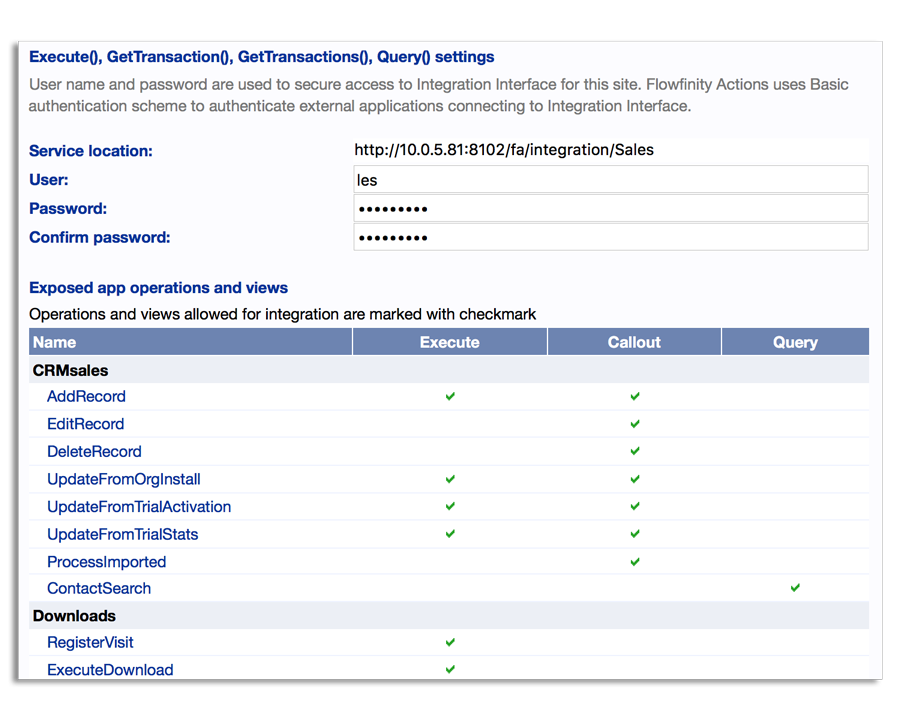
Task: Click into the User input field
Action: tap(610, 180)
